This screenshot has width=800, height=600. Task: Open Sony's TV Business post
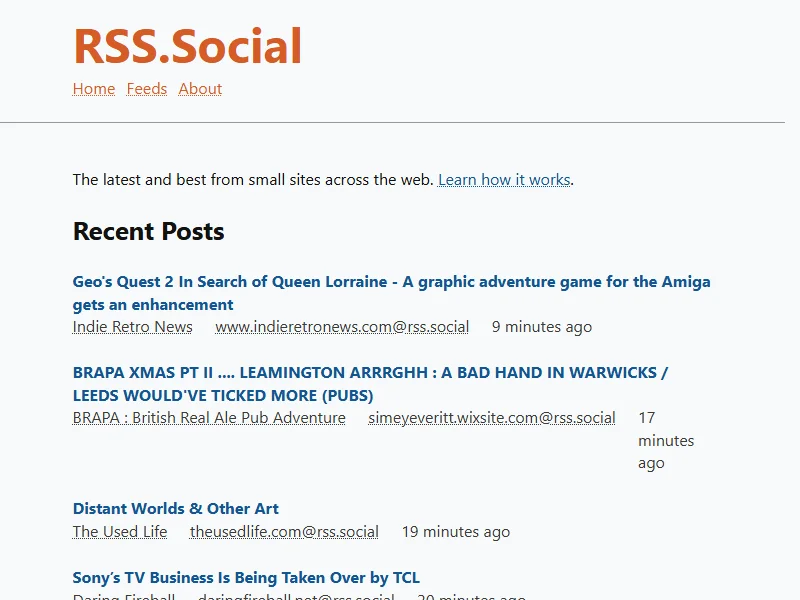[x=246, y=578]
